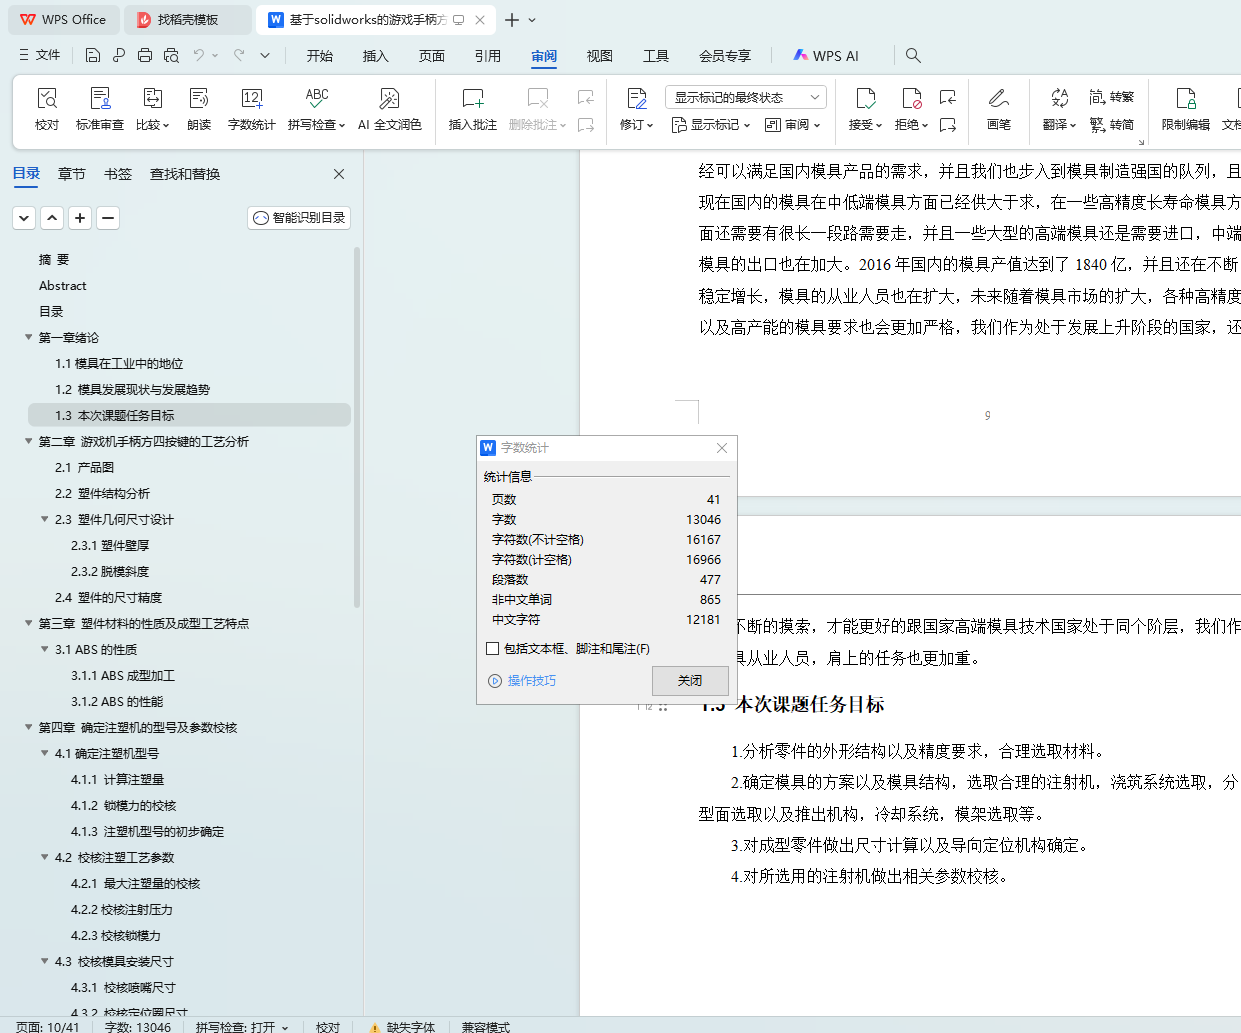The image size is (1241, 1033).
Task: Click 智能识别目录 button
Action: coord(299,217)
